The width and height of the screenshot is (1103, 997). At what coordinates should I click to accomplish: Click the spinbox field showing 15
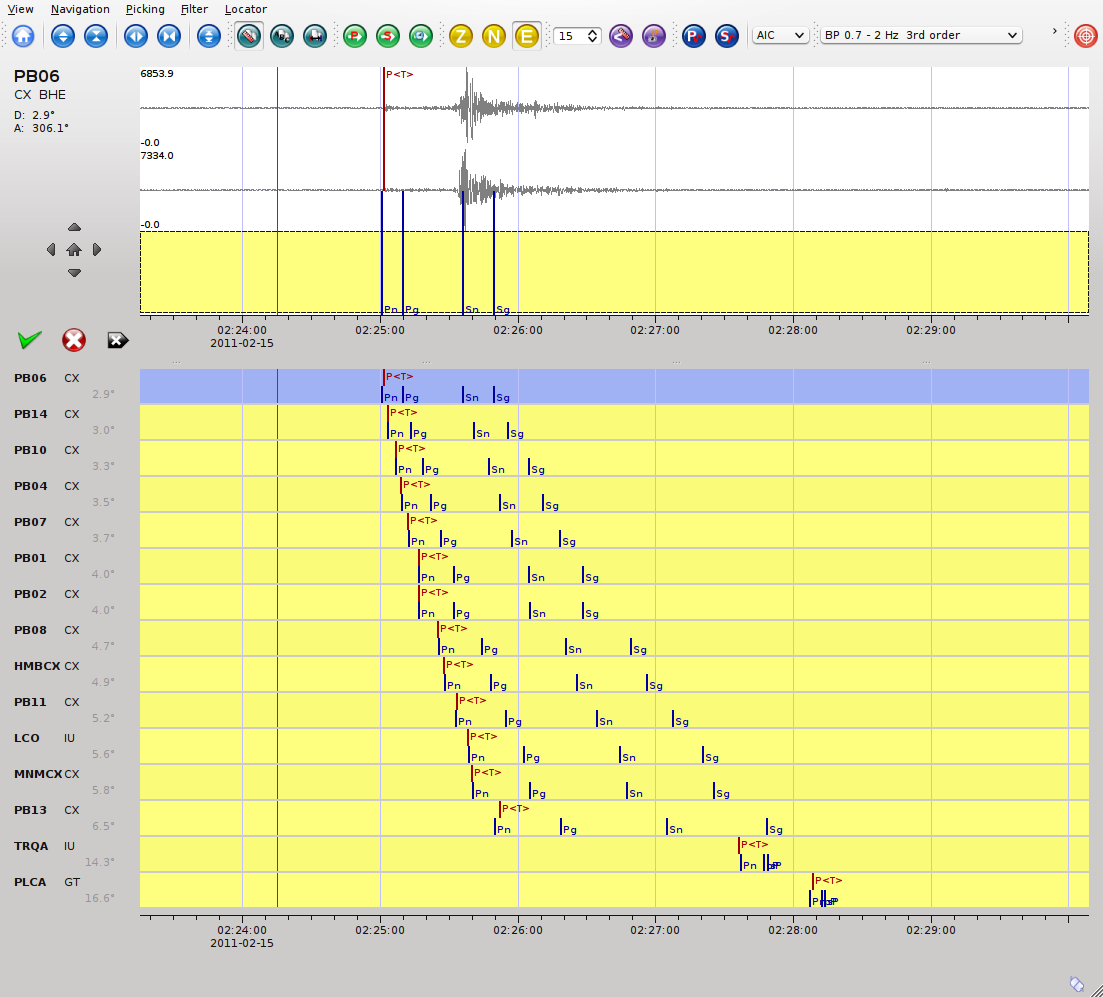[x=568, y=36]
